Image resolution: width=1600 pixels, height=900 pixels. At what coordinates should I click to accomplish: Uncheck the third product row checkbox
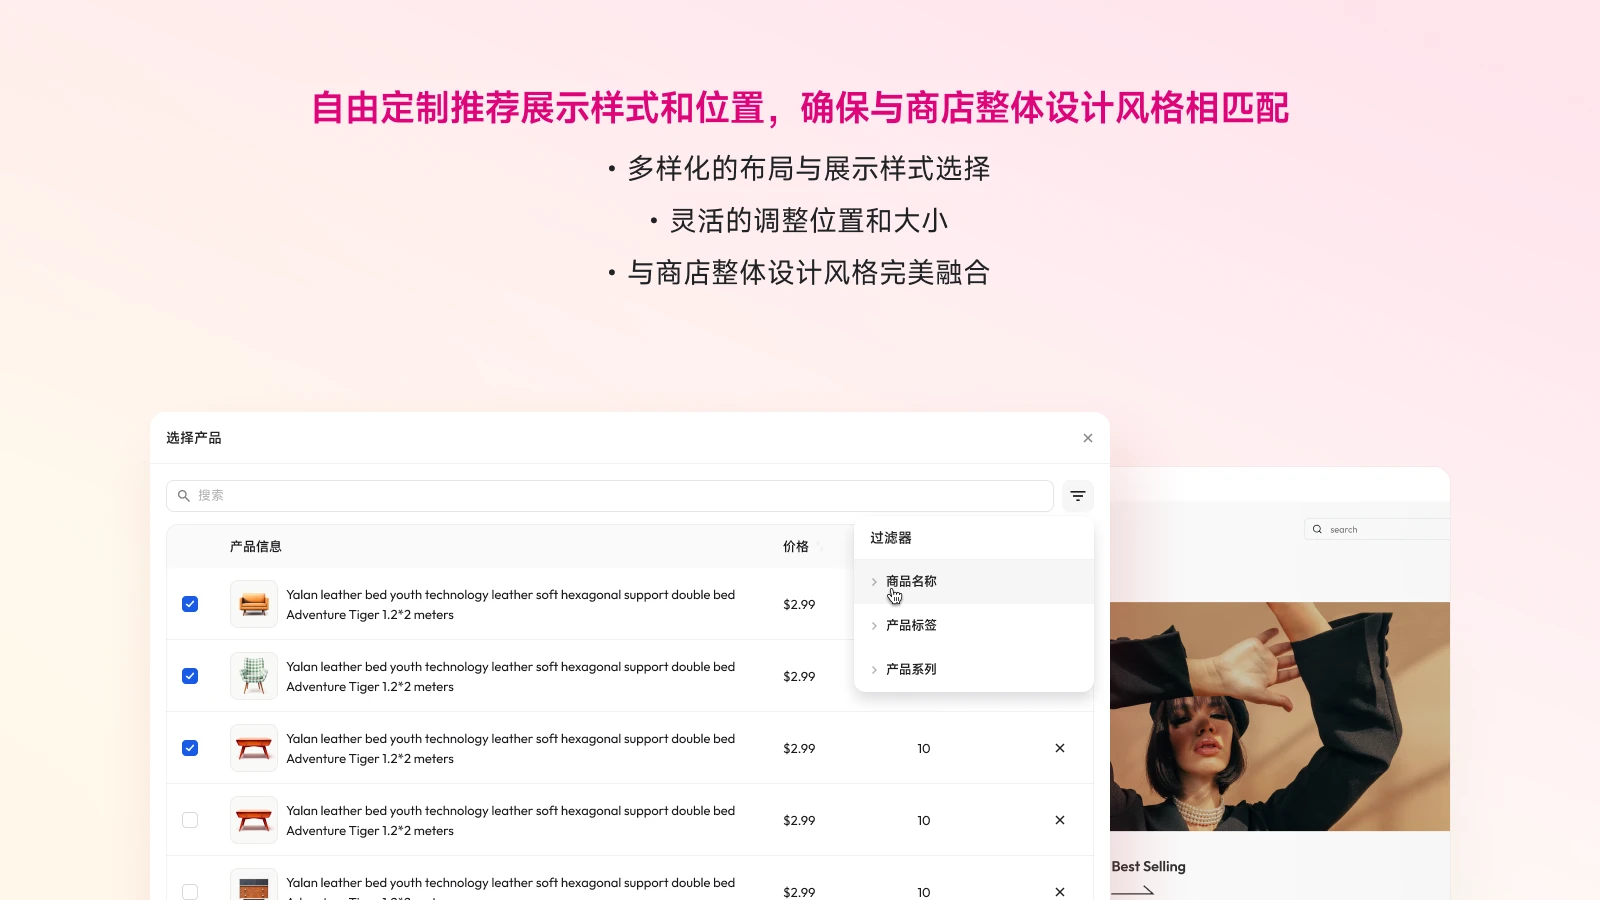click(x=190, y=748)
